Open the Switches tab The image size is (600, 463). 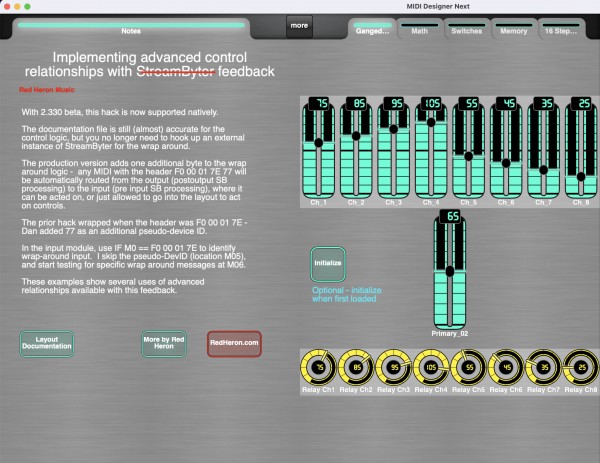[466, 29]
